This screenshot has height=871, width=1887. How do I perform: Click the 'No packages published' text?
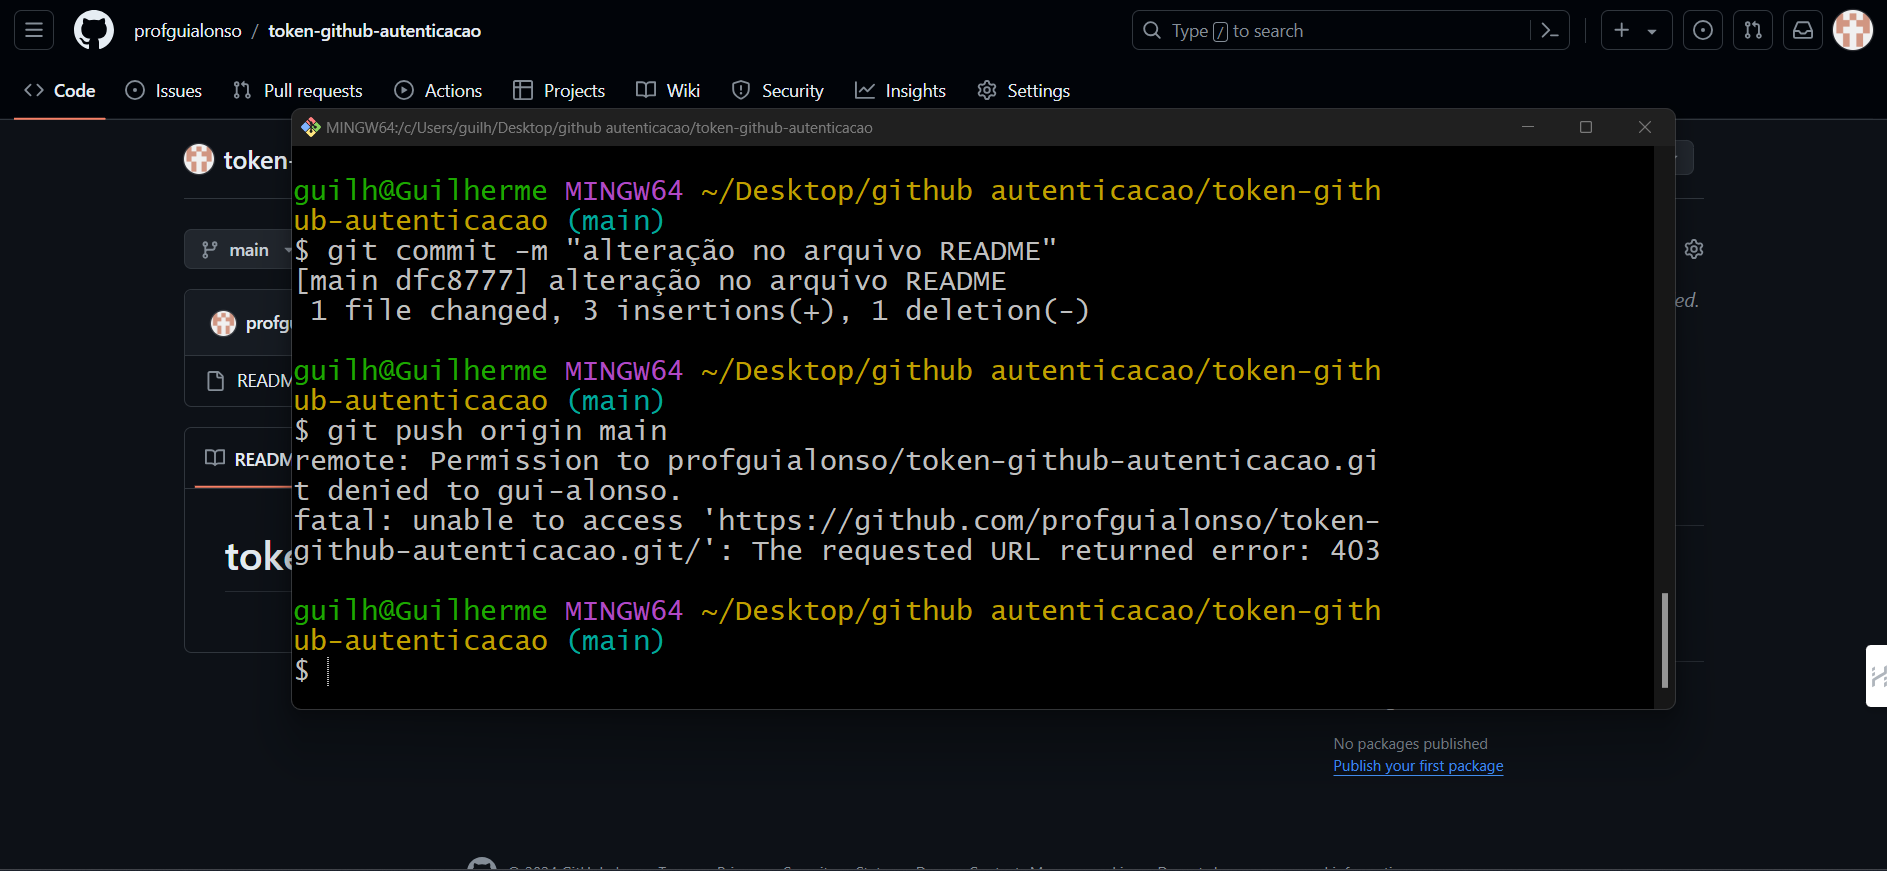click(1410, 744)
